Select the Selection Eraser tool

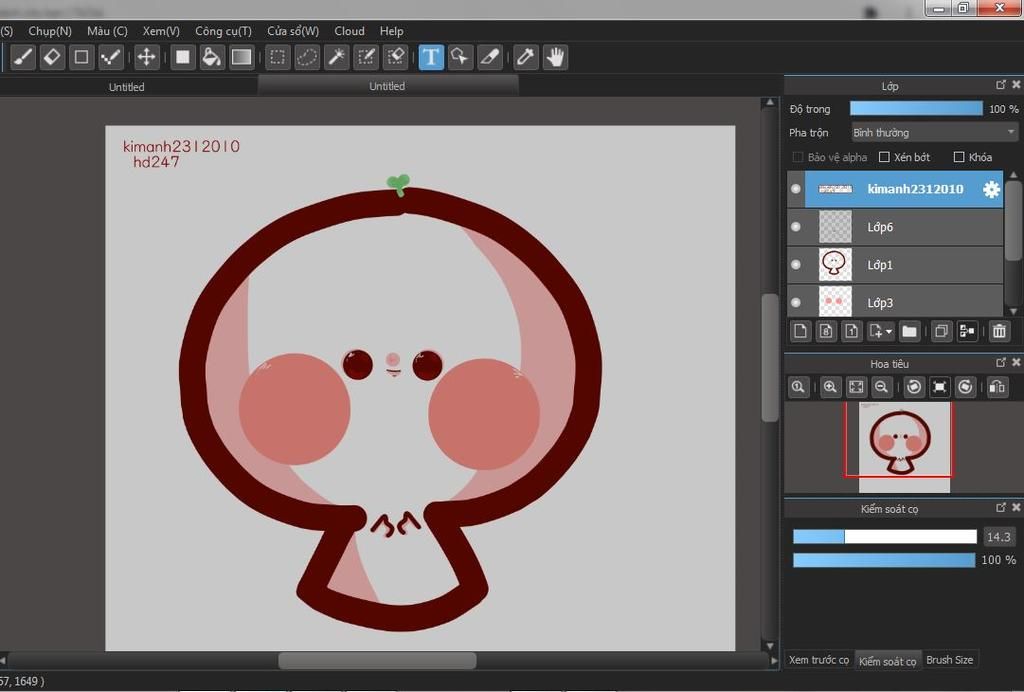[x=396, y=57]
